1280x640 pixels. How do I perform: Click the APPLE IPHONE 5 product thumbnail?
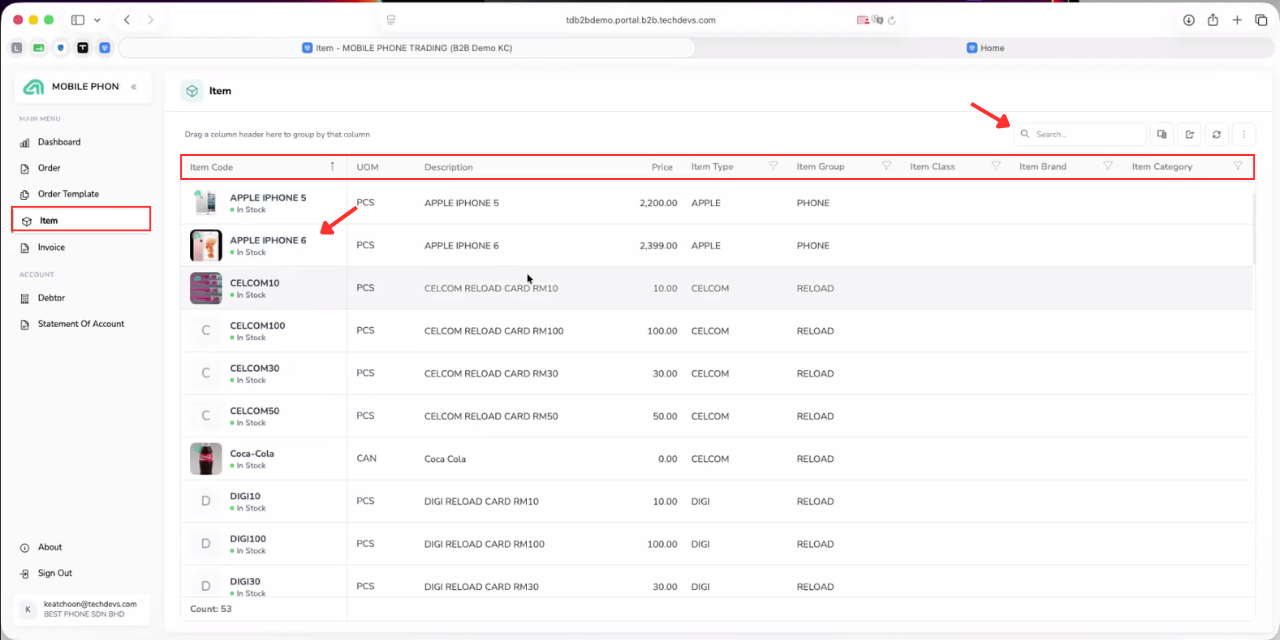[x=206, y=203]
